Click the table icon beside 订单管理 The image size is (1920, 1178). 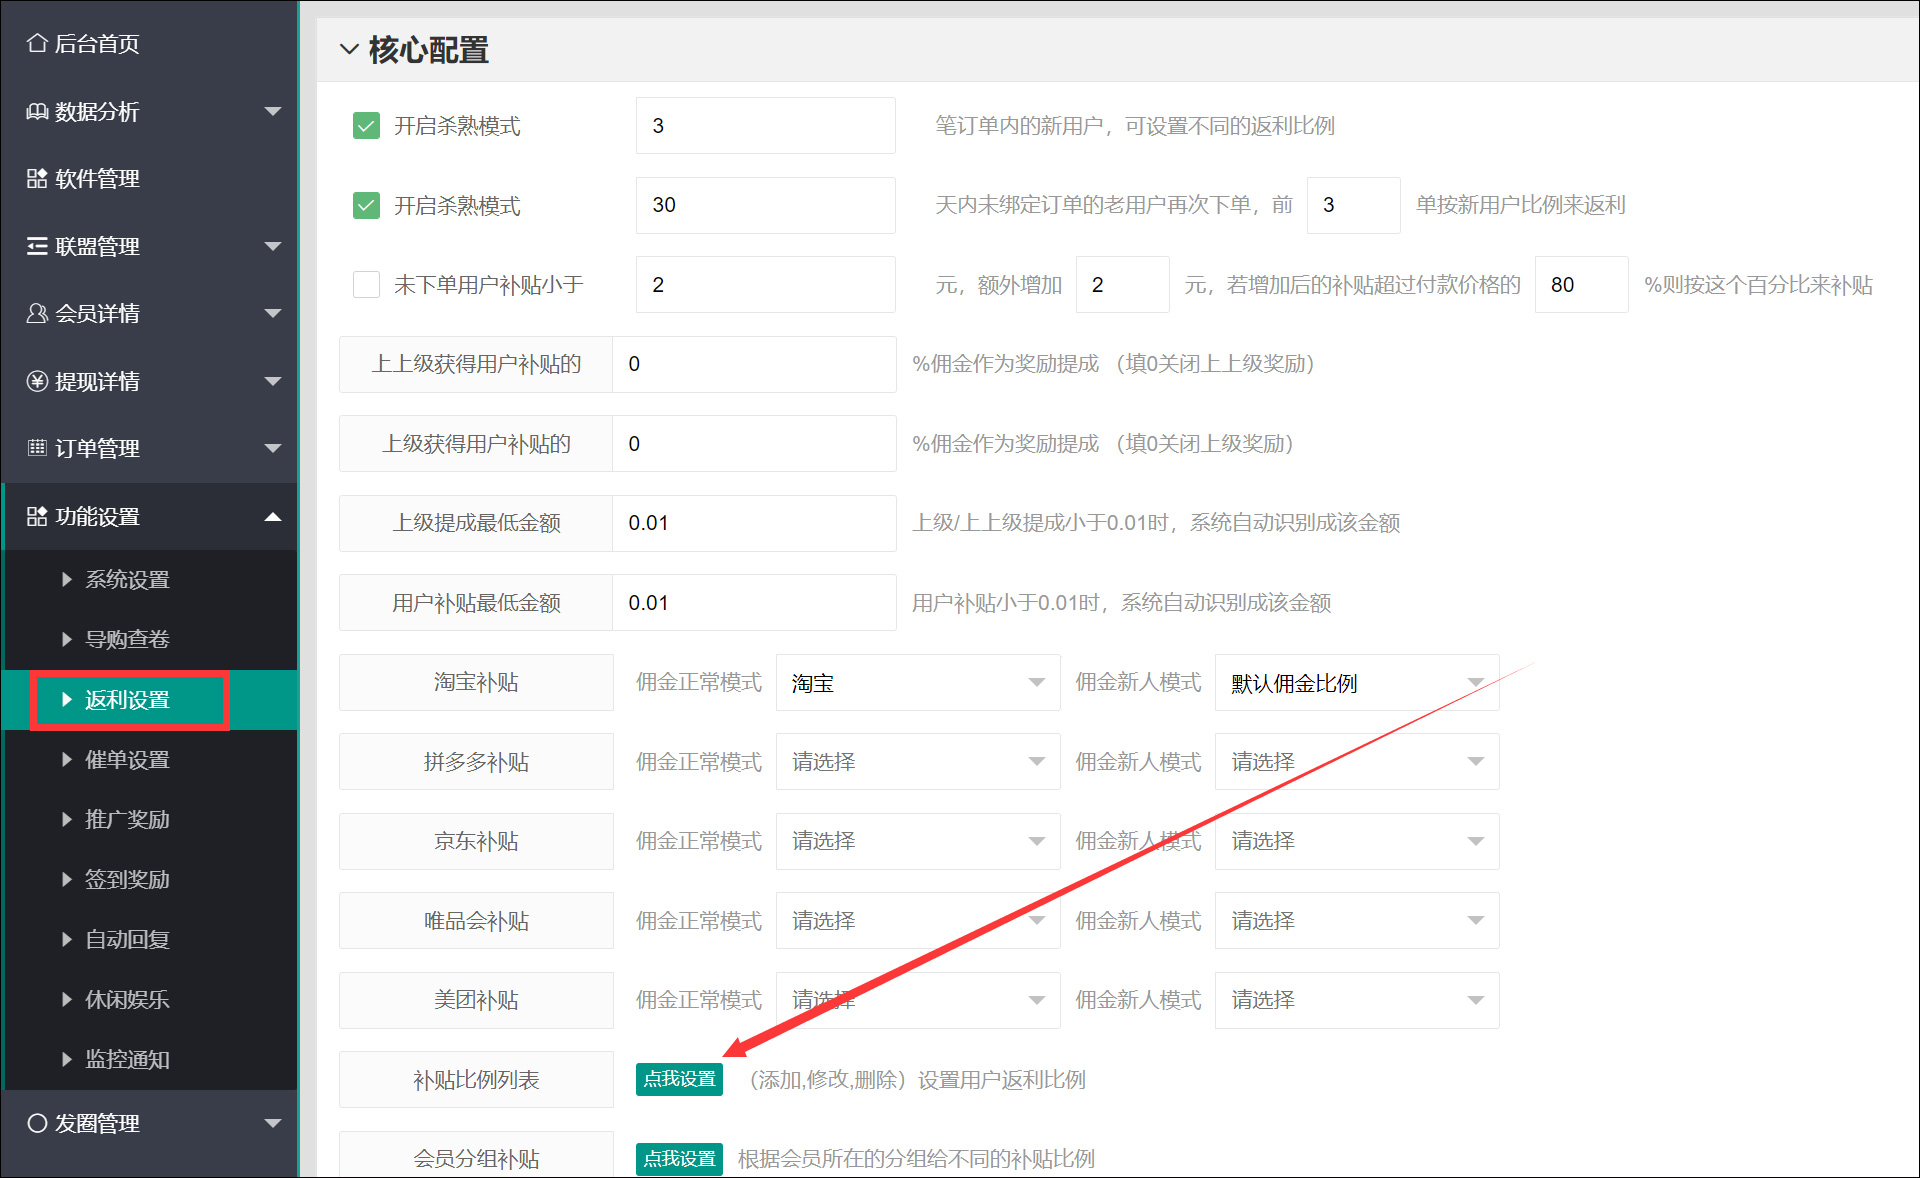pos(37,448)
